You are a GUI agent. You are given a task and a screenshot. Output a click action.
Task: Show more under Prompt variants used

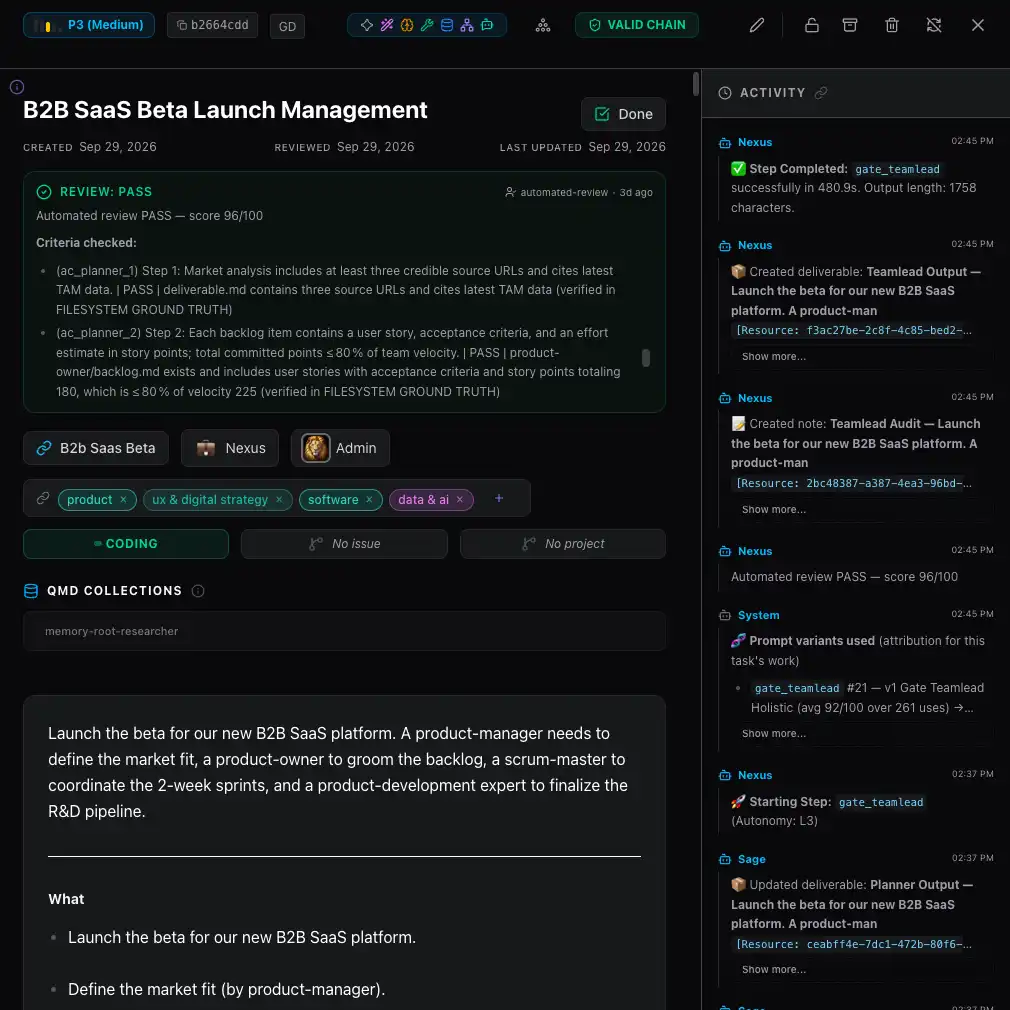(x=773, y=733)
